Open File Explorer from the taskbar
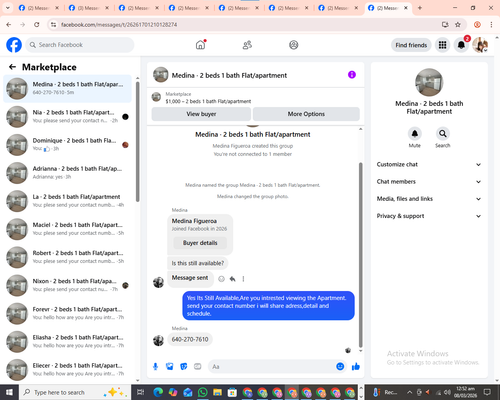Screen dimensions: 500x400 217,392
